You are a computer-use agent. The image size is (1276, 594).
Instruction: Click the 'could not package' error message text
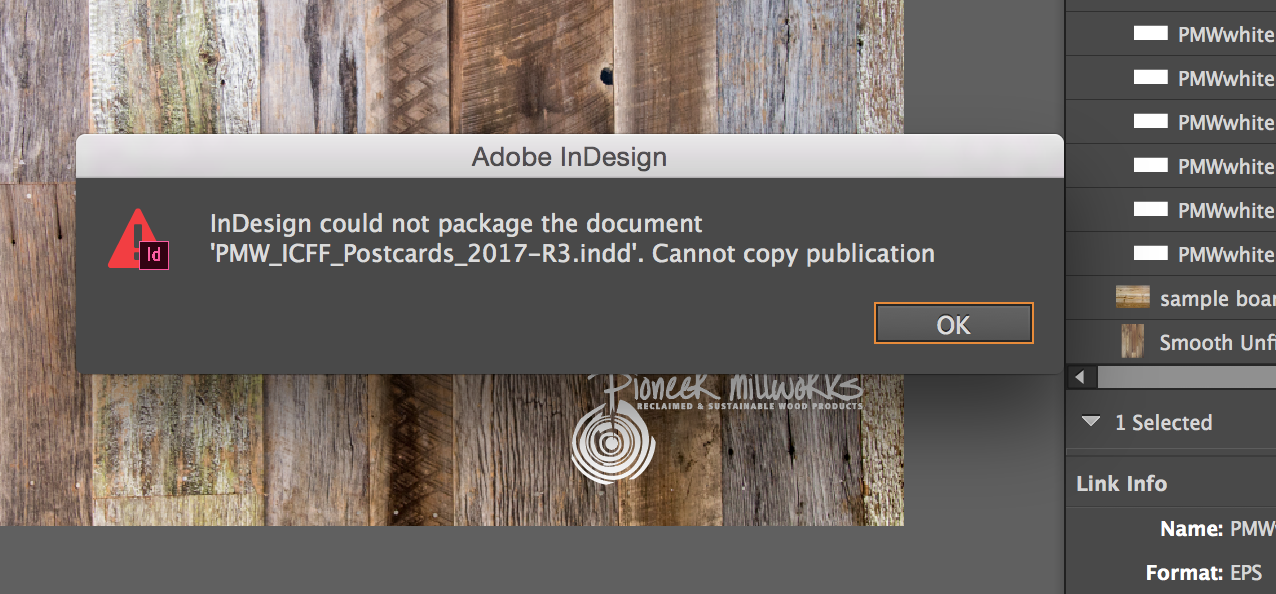571,238
